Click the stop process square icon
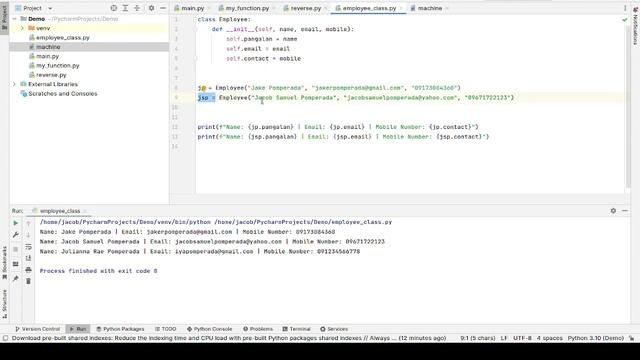This screenshot has width=640, height=360. (x=16, y=249)
